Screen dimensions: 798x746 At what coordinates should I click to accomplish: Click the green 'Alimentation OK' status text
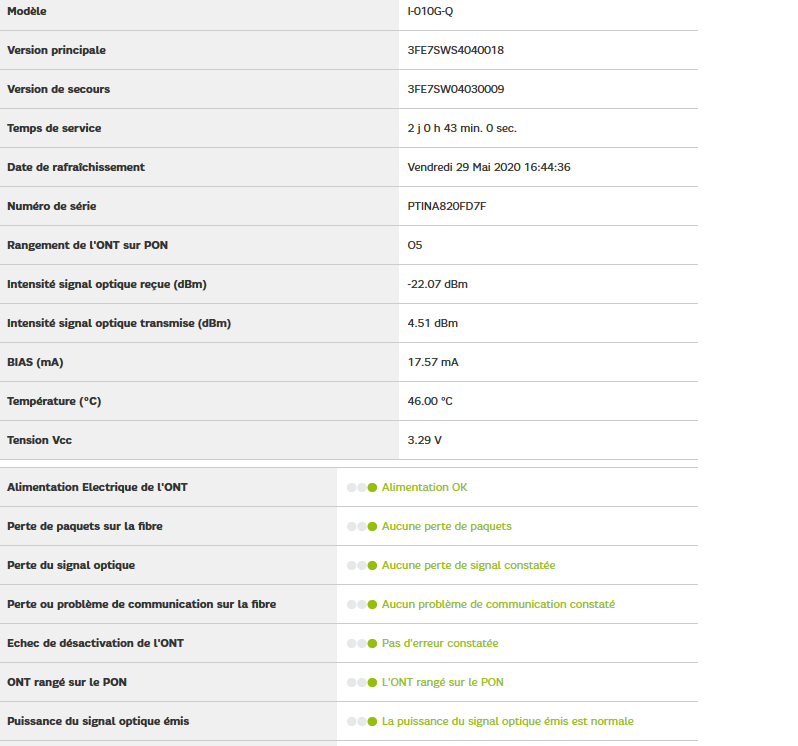click(424, 487)
